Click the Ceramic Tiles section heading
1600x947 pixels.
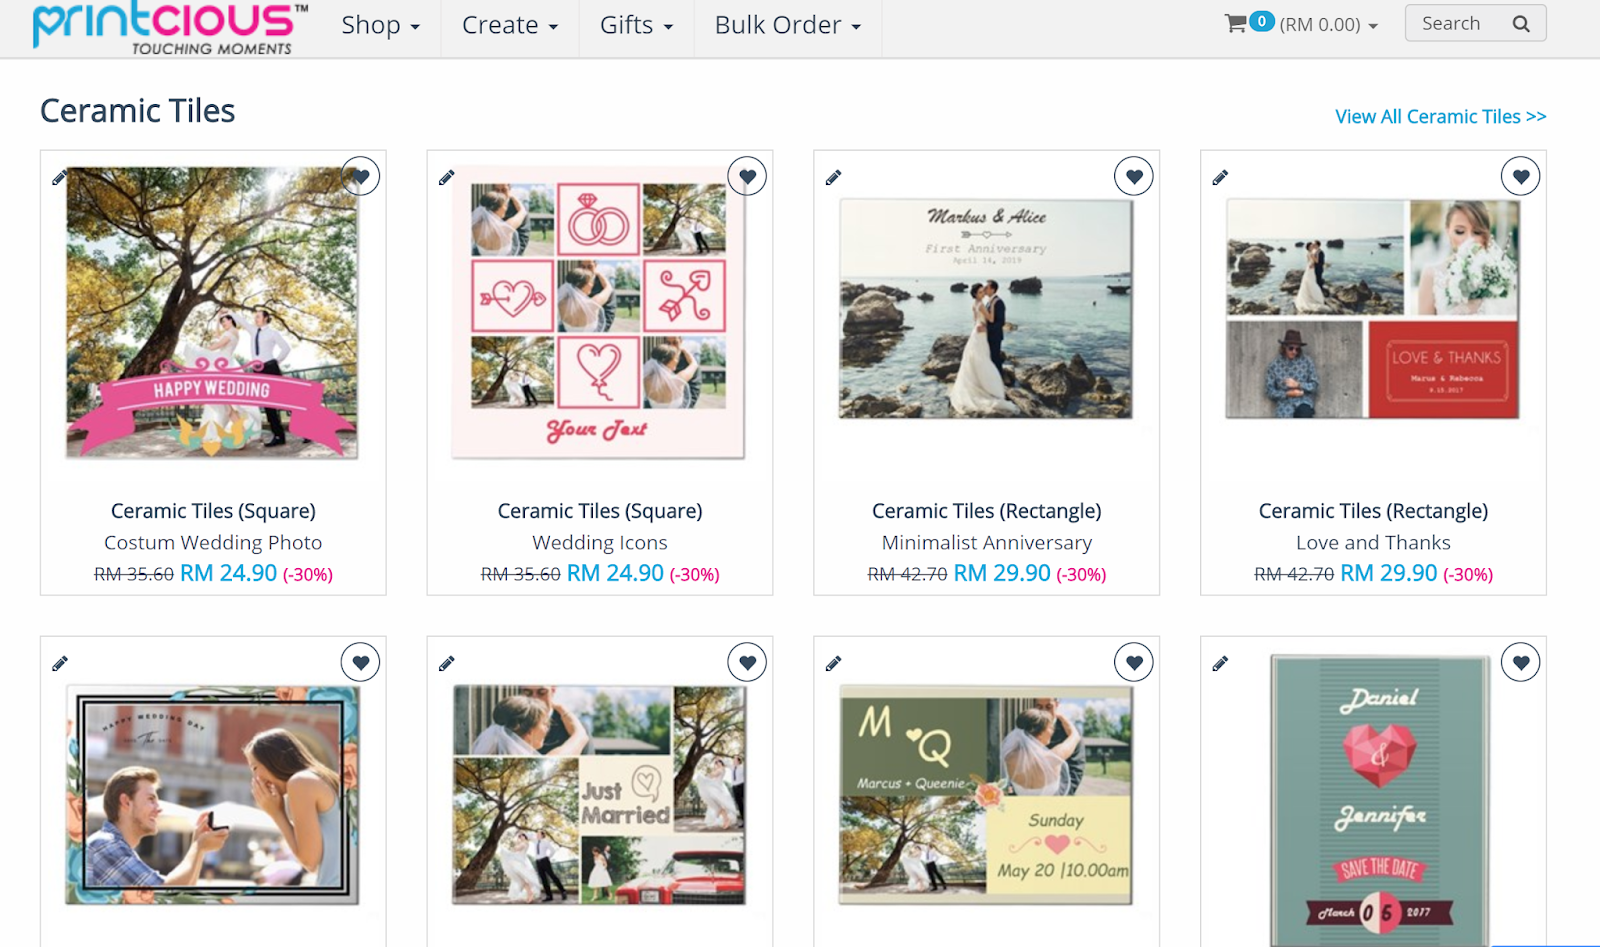pyautogui.click(x=138, y=111)
